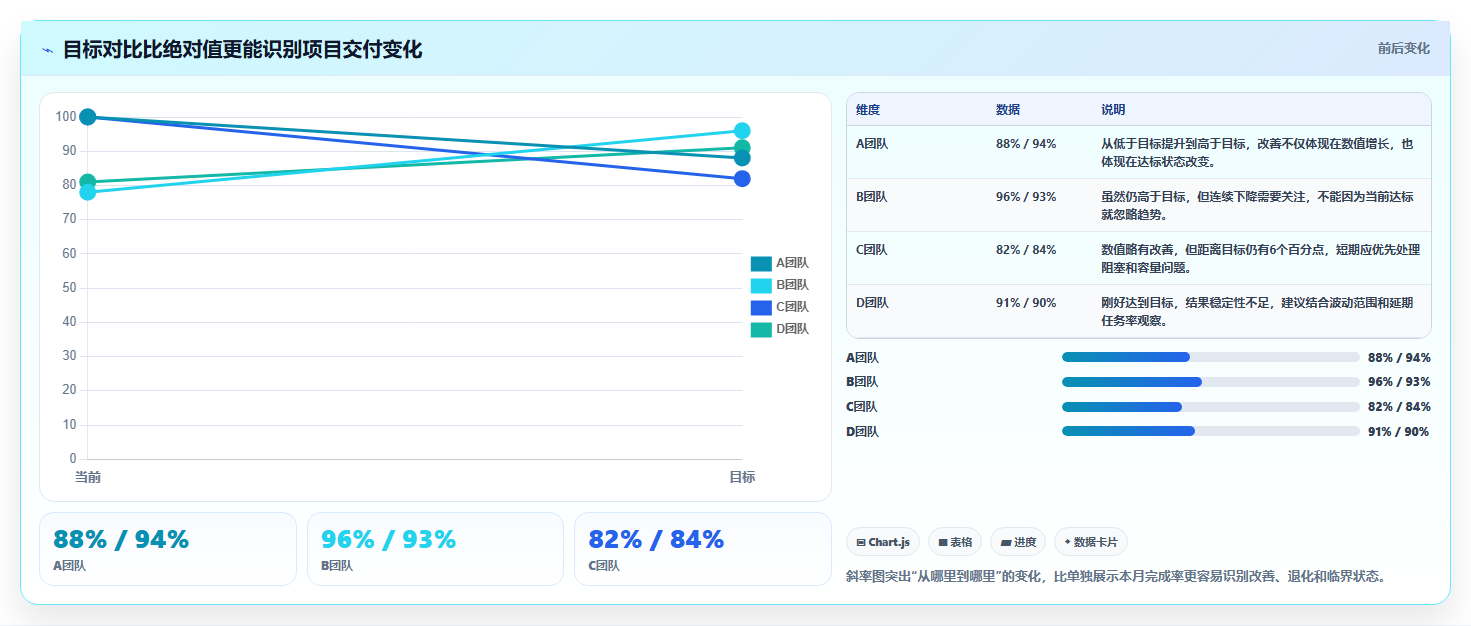Click the table icon inside the 表格 chip

(x=942, y=542)
